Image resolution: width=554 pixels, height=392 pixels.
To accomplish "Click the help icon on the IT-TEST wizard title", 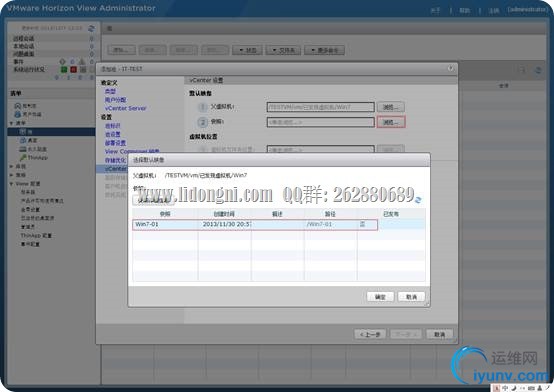I will (x=450, y=68).
